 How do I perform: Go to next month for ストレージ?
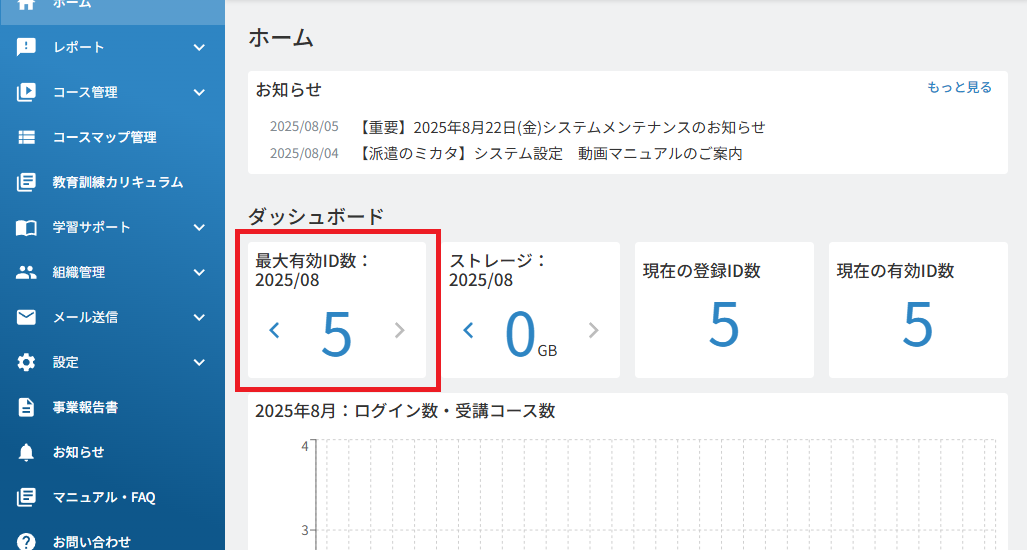coord(593,331)
